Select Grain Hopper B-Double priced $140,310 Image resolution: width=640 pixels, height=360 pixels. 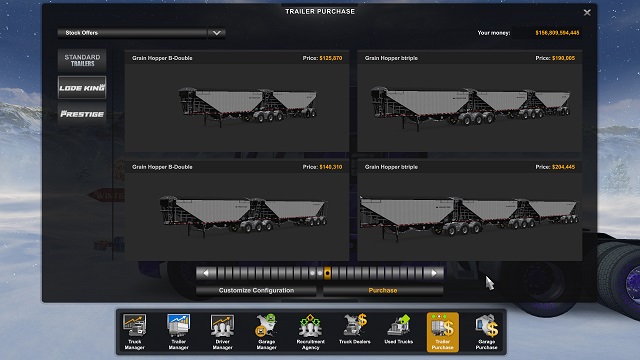[x=237, y=211]
